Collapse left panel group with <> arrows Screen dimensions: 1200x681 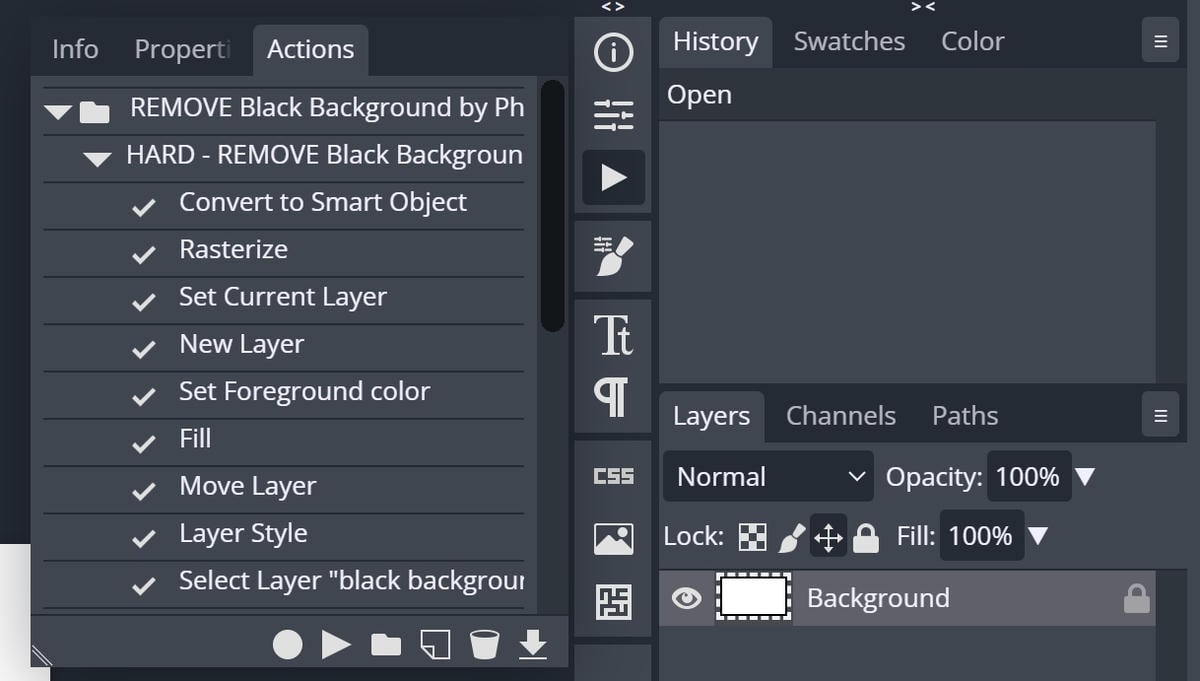click(613, 7)
